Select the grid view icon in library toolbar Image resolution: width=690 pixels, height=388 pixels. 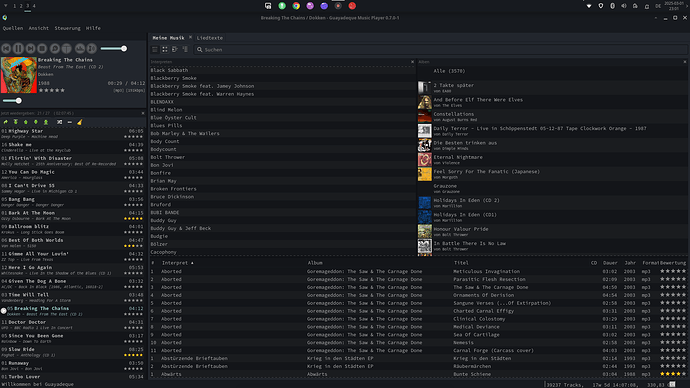165,49
